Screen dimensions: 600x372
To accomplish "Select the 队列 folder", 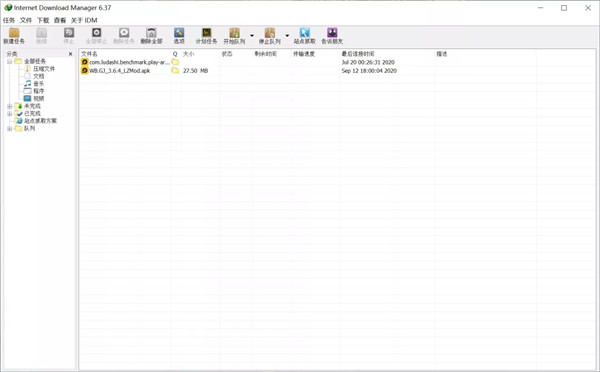I will click(x=29, y=129).
